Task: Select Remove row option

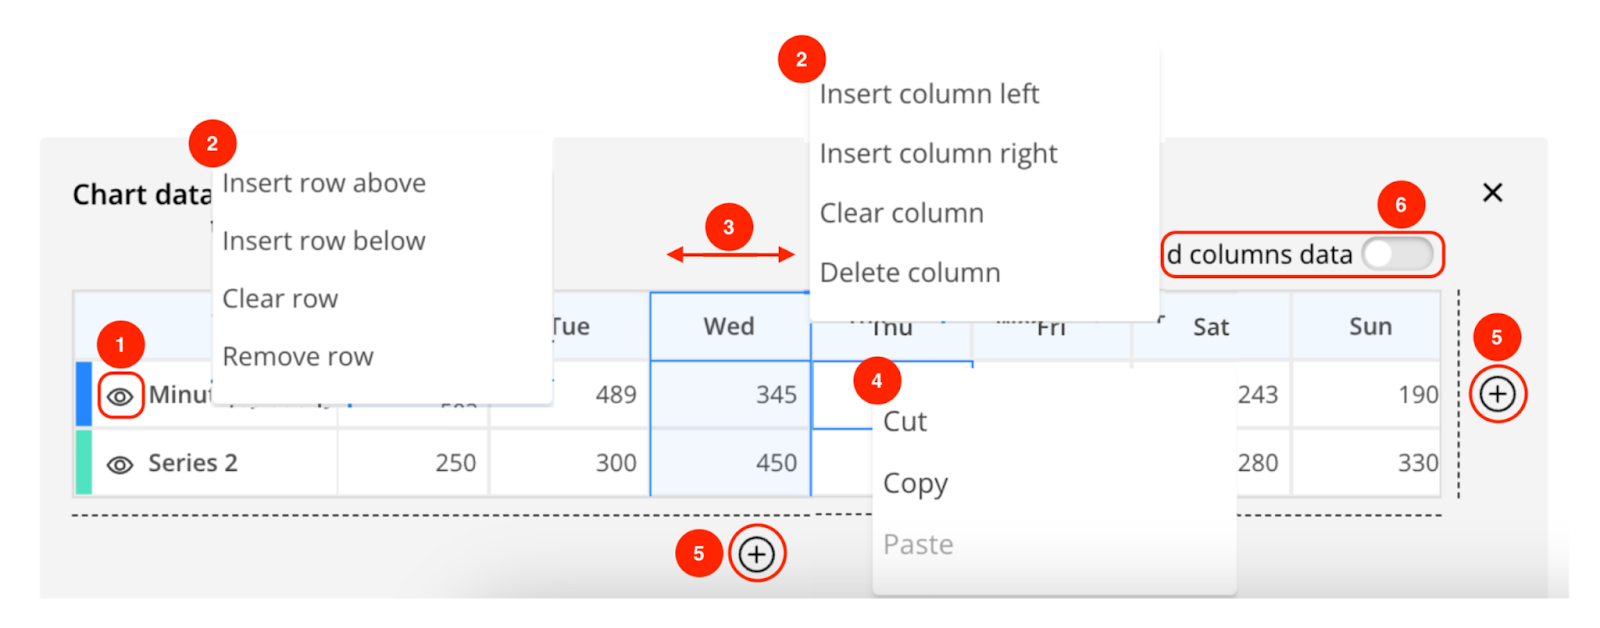Action: 298,357
